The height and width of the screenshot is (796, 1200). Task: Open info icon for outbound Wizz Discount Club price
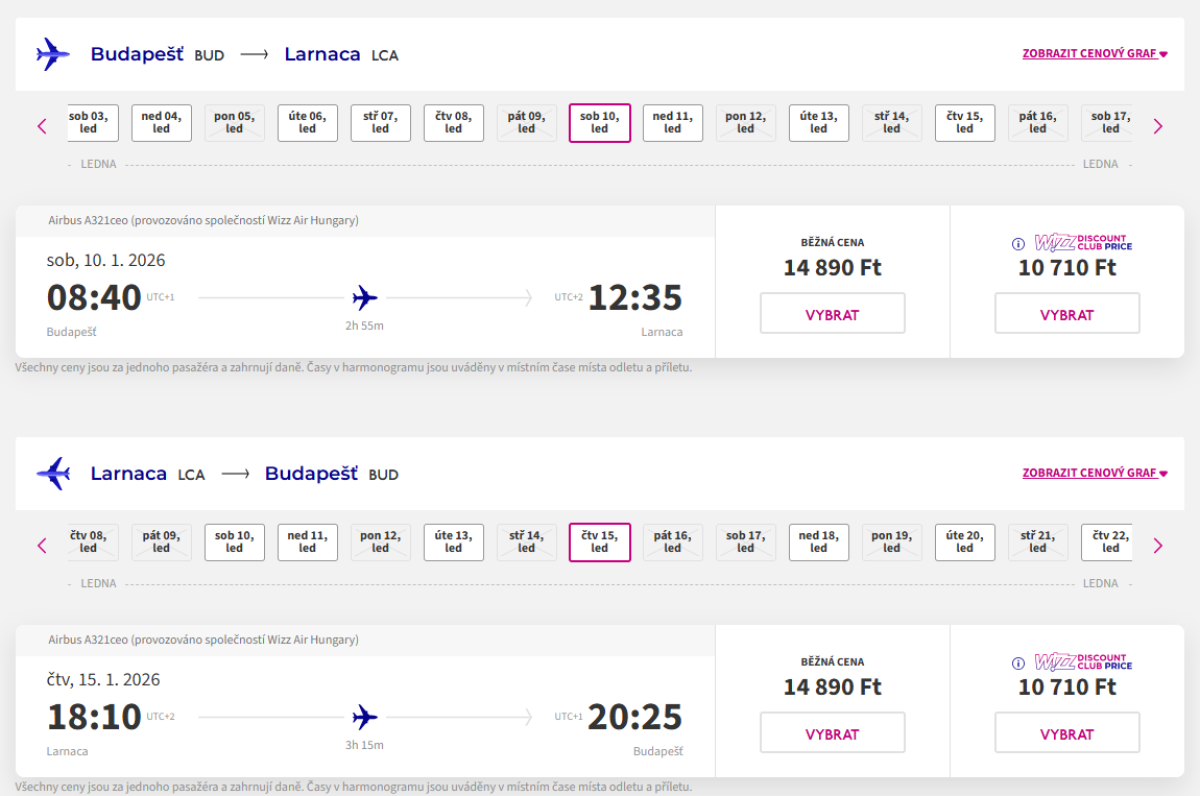click(x=1018, y=243)
